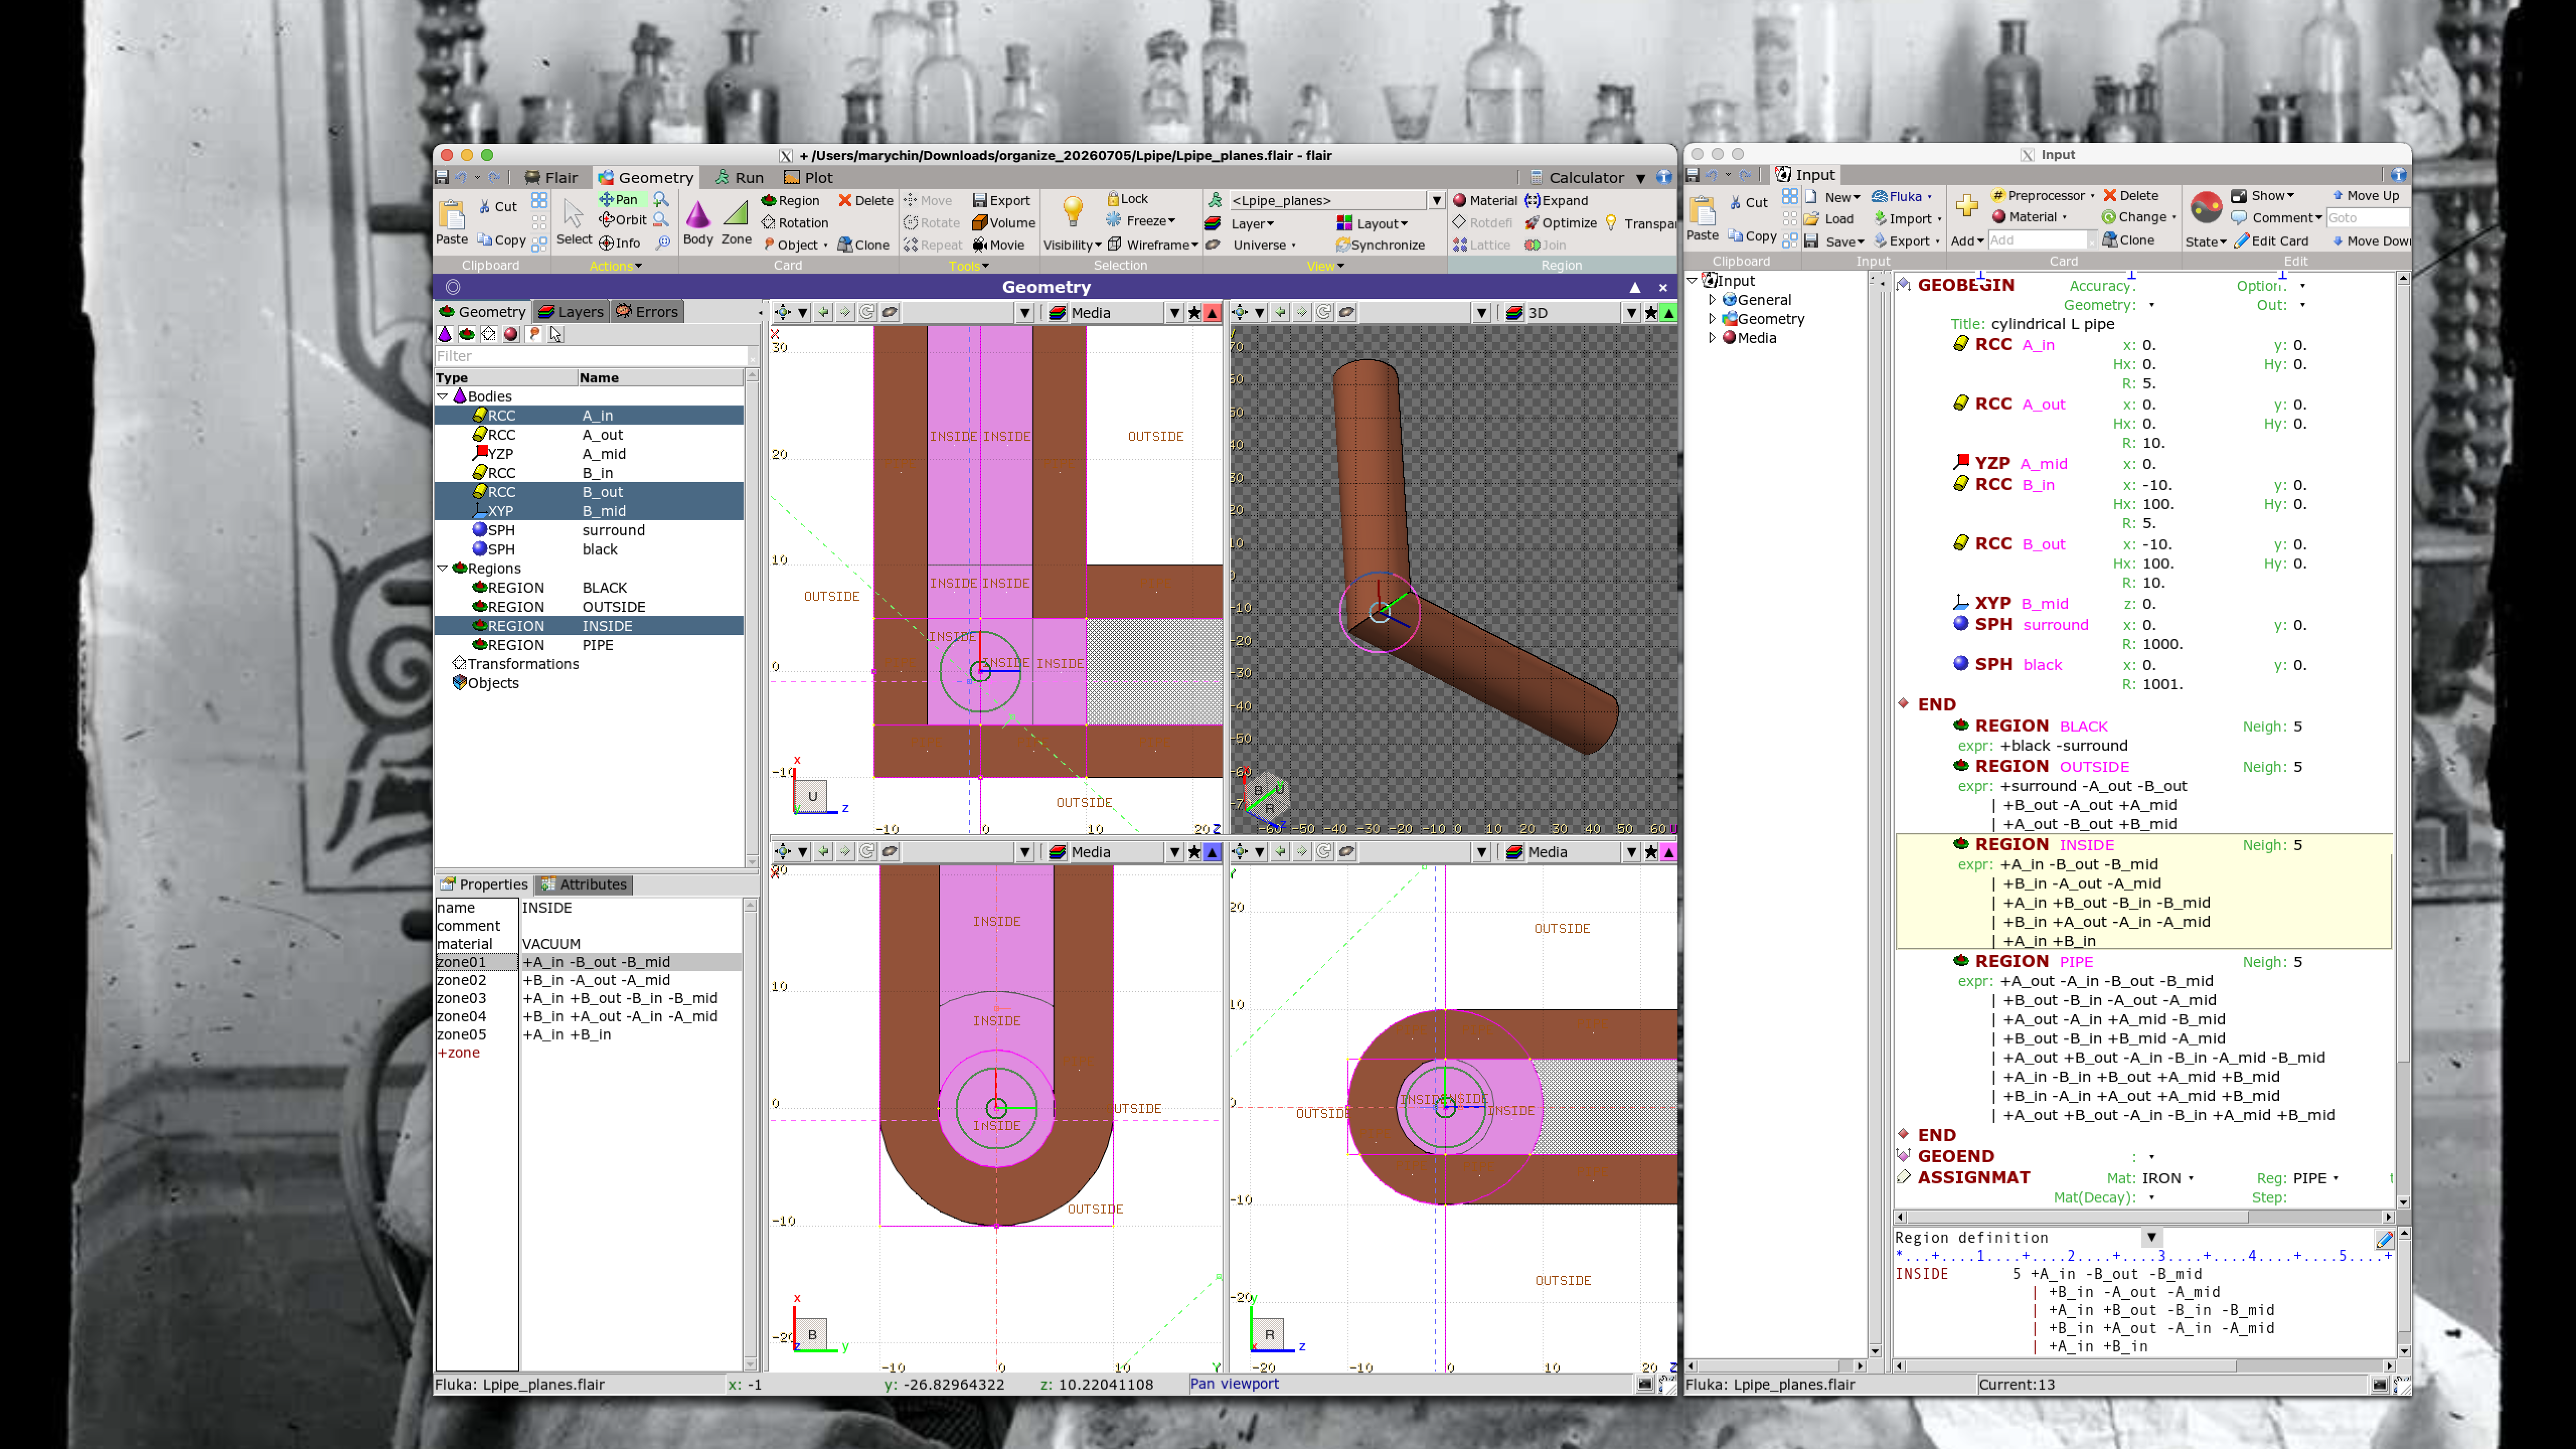Click the Fluka brain icon in Input ribbon

[1879, 197]
